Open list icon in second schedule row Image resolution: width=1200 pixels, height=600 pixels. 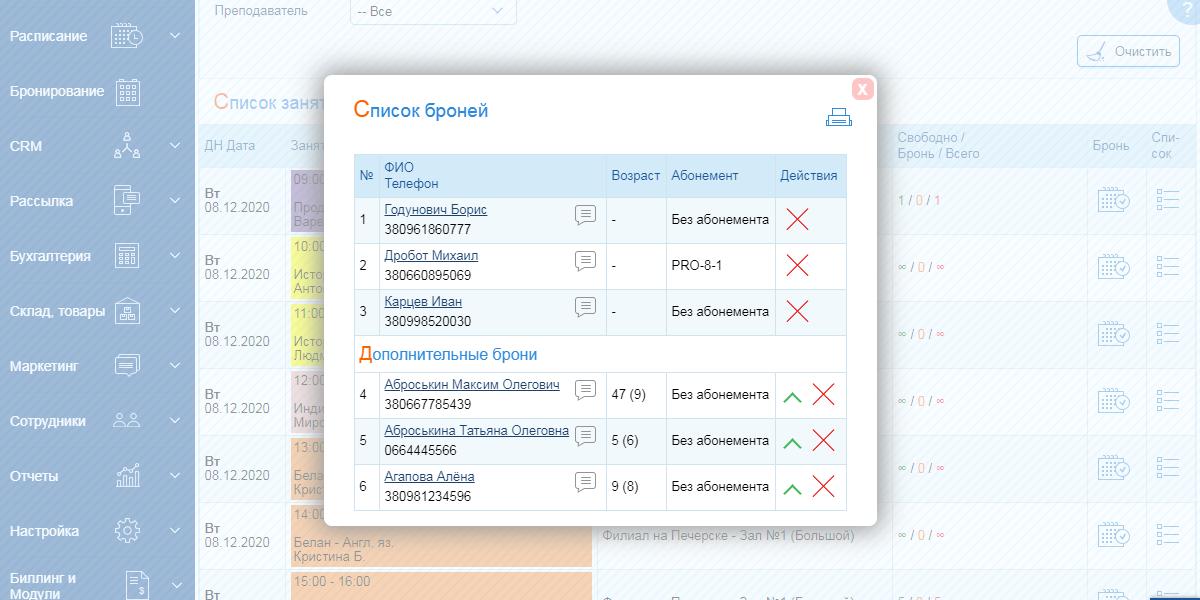(x=1167, y=266)
